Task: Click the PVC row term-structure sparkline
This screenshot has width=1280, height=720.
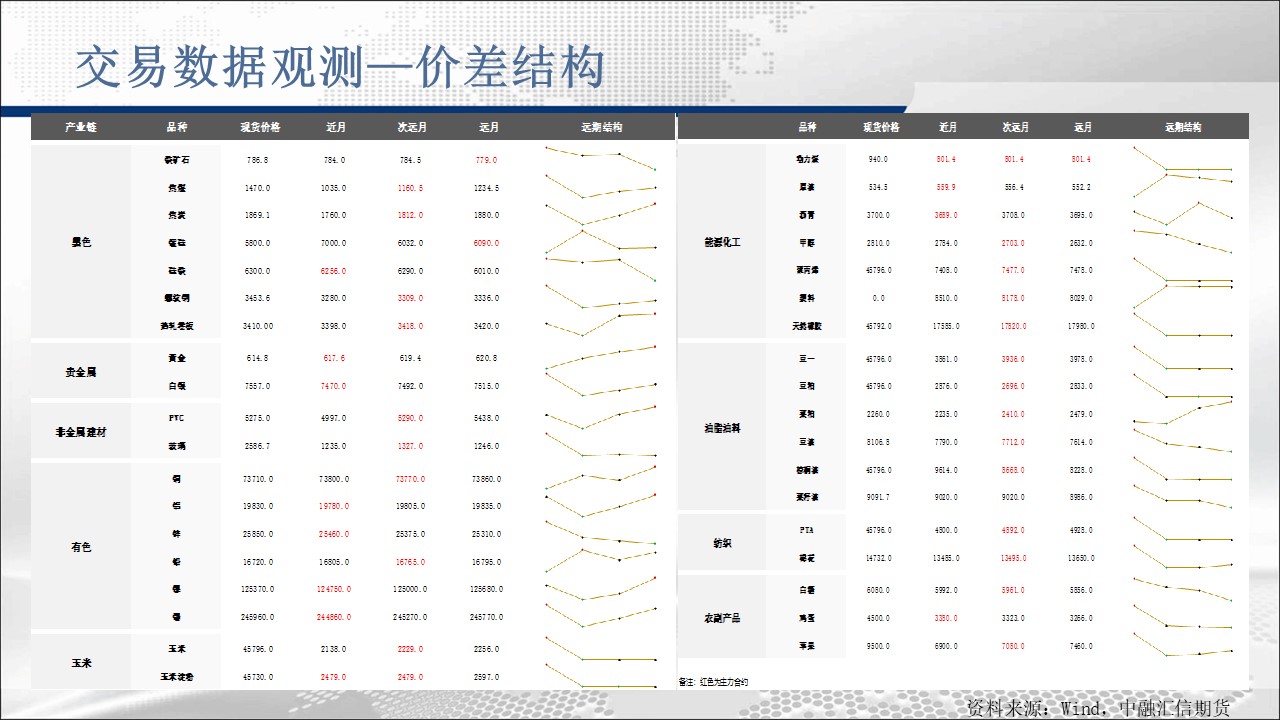Action: coord(600,418)
